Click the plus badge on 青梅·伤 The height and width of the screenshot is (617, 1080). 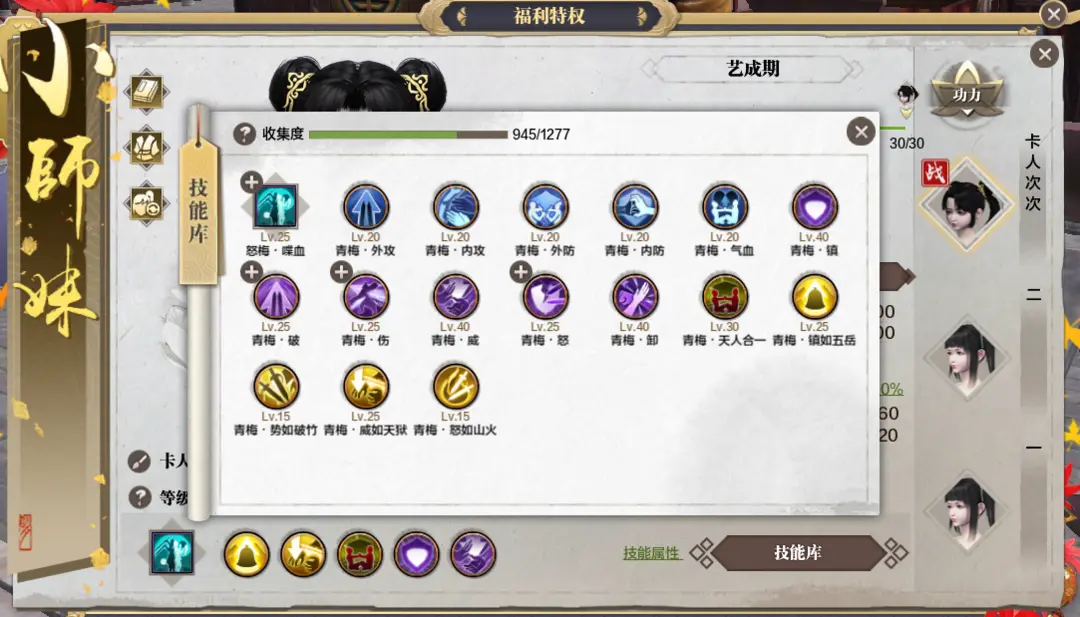point(341,272)
